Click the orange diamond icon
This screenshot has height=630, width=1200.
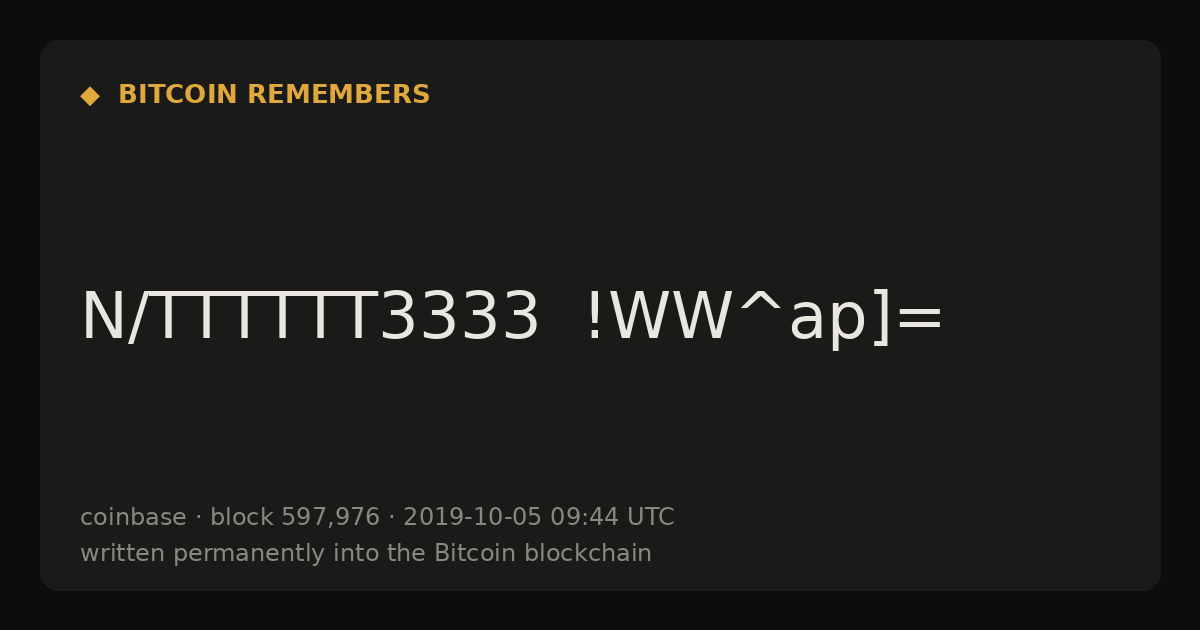90,96
